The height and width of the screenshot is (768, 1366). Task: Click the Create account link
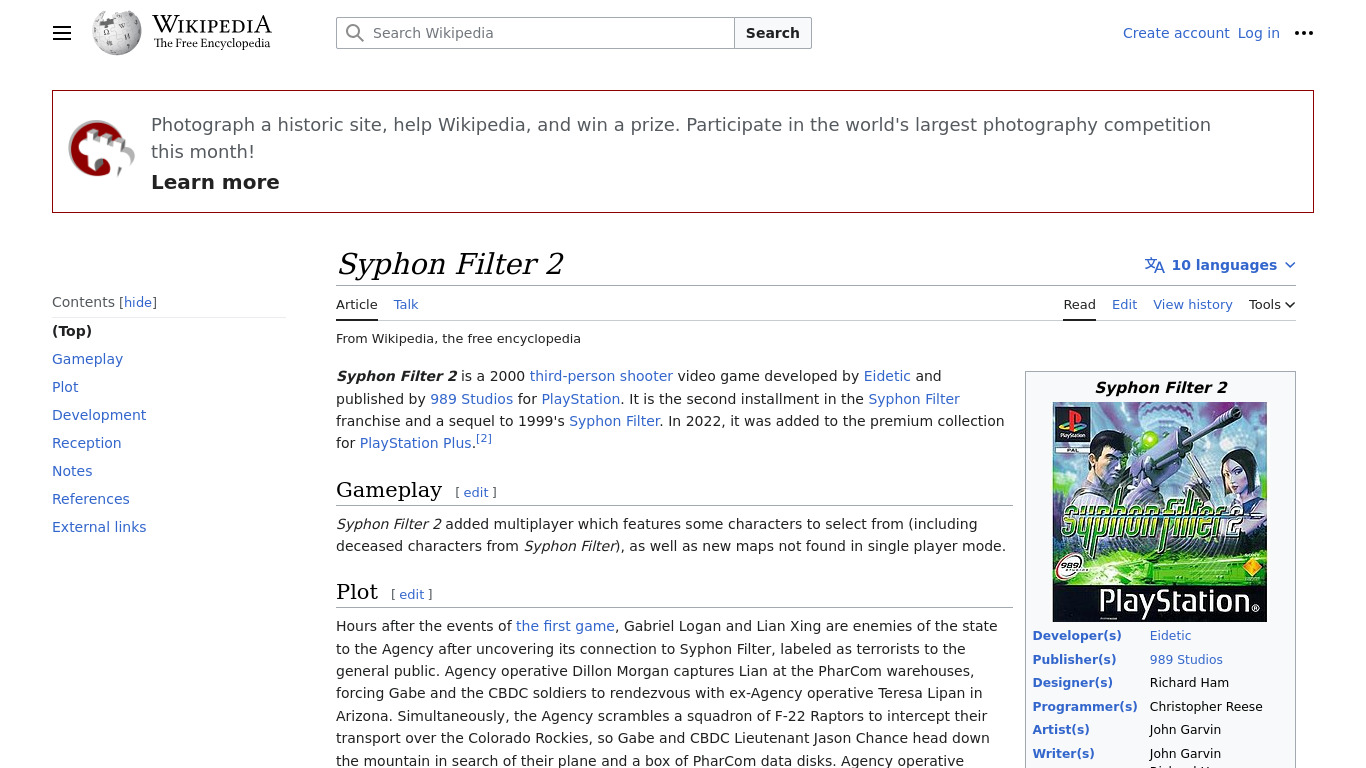pyautogui.click(x=1176, y=33)
